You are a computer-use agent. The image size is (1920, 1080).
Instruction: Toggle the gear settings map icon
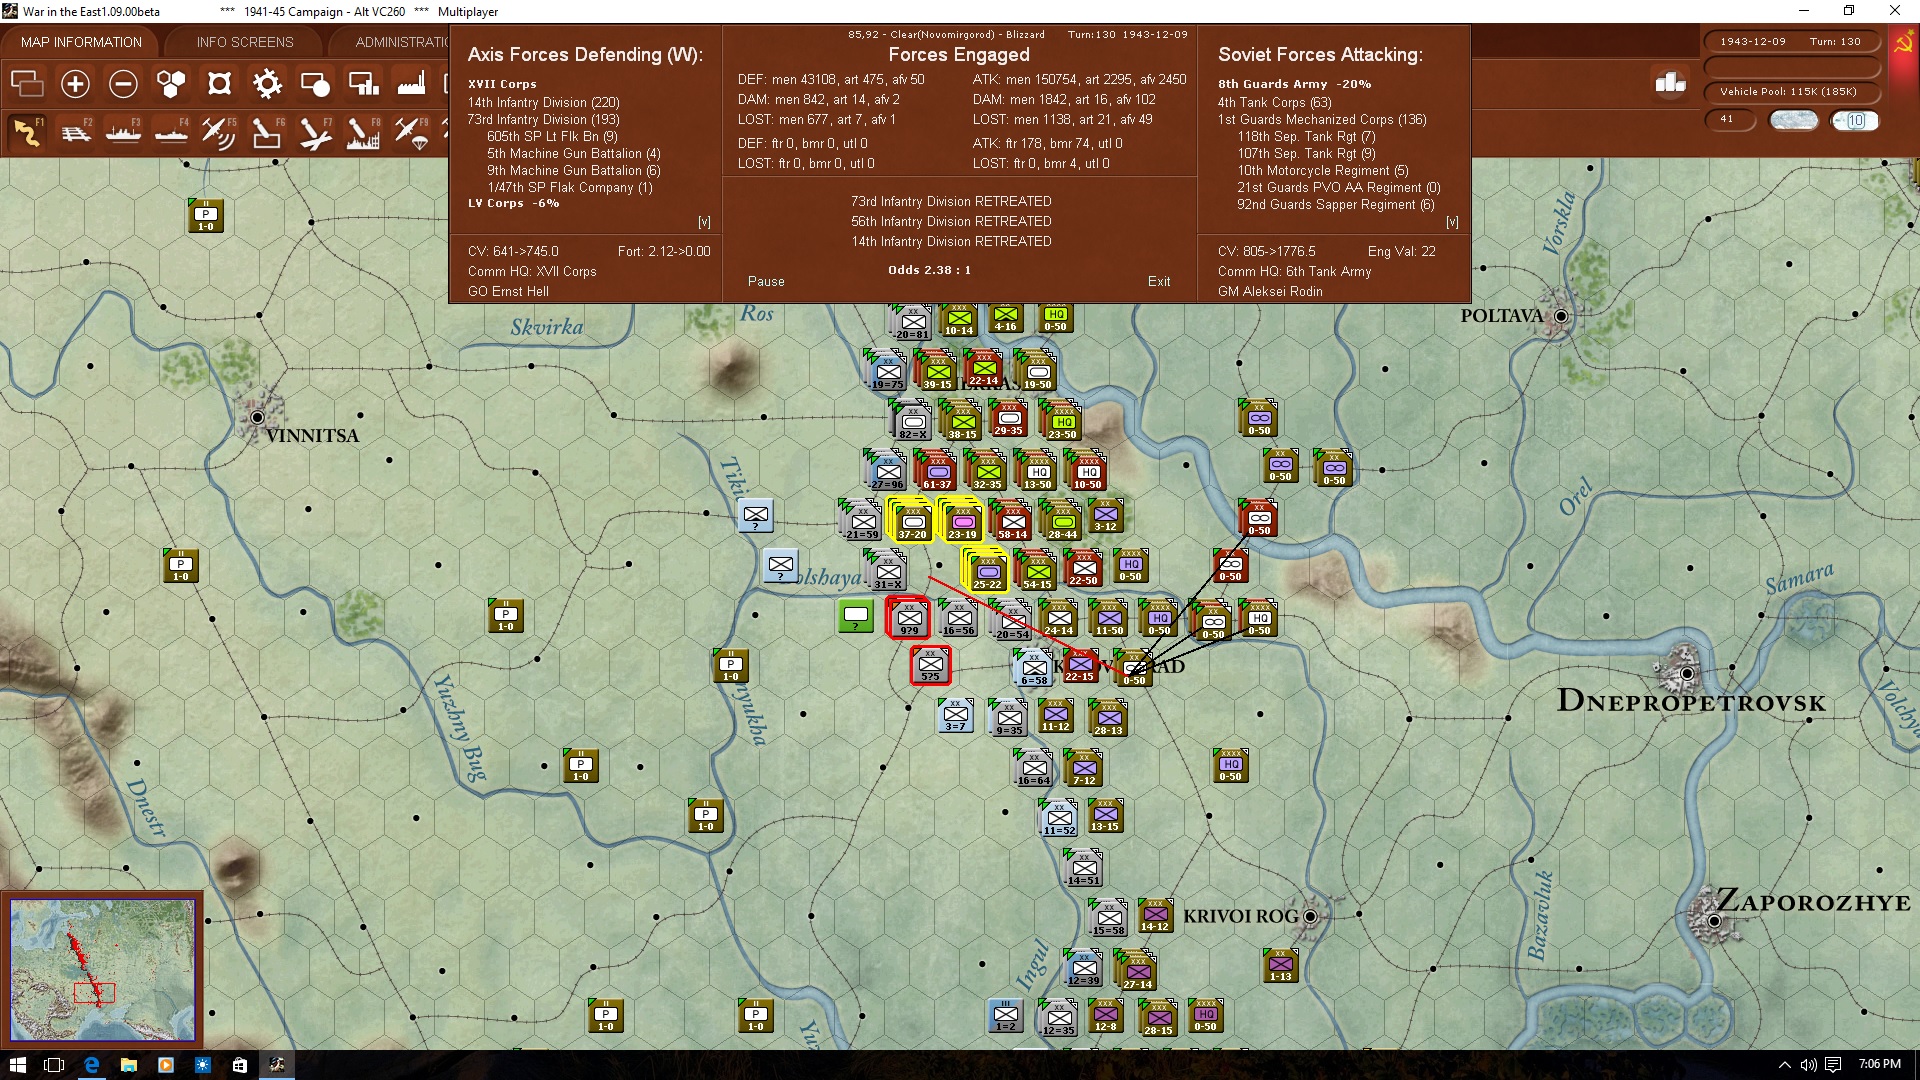(267, 84)
